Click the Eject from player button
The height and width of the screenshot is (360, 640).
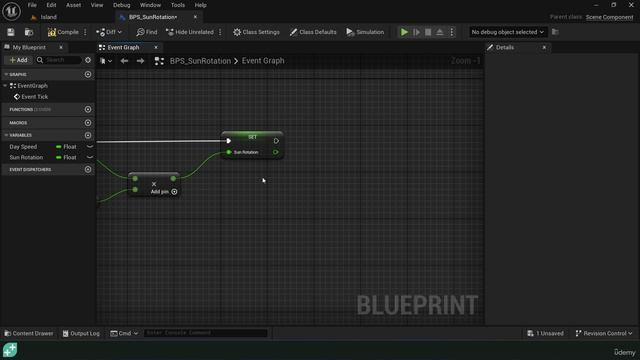(440, 32)
